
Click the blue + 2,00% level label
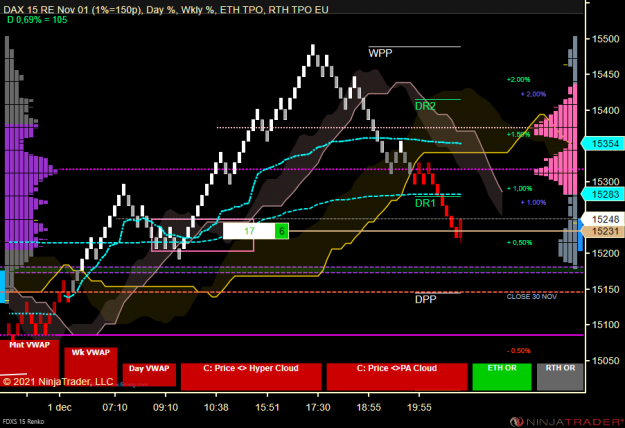coord(533,94)
